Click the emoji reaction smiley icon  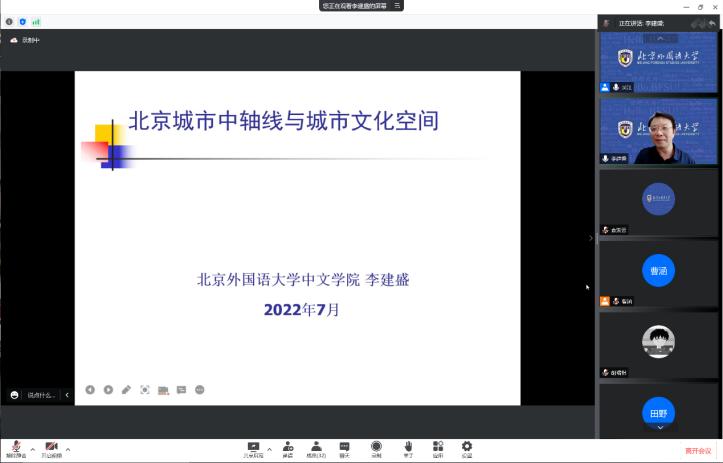(15, 395)
